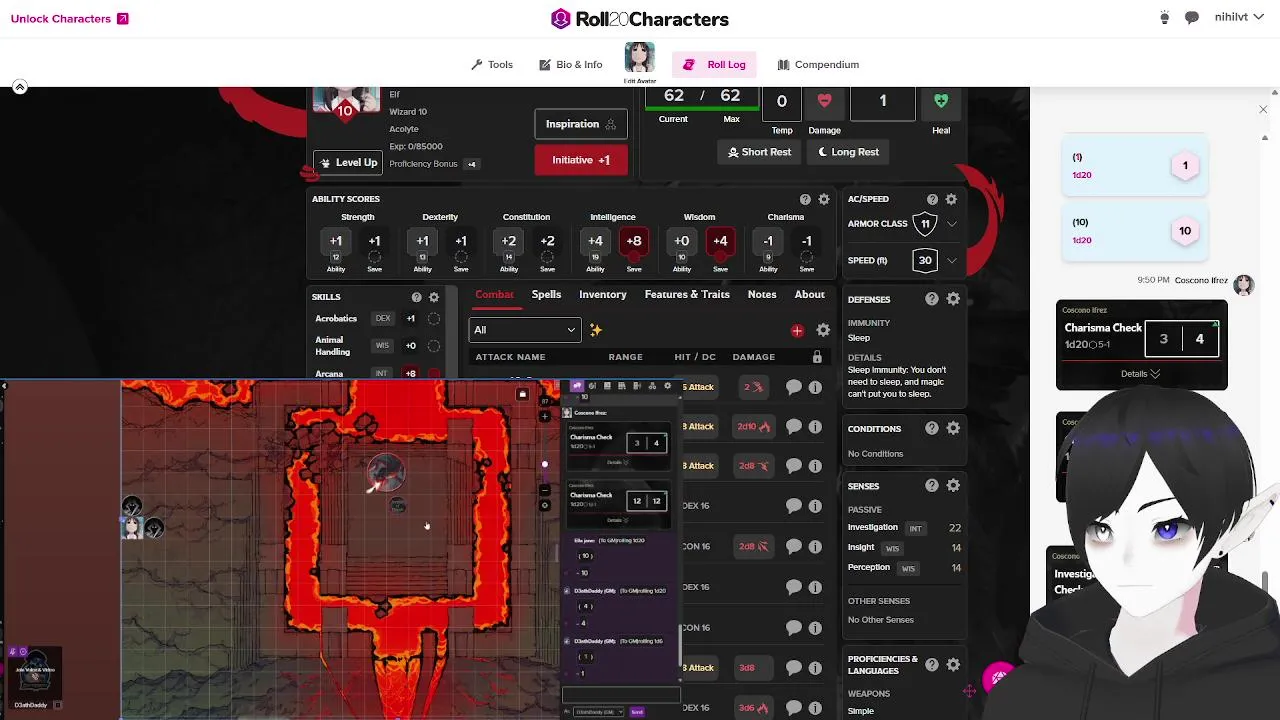Click the Skills panel help icon
The image size is (1280, 720).
coord(416,297)
